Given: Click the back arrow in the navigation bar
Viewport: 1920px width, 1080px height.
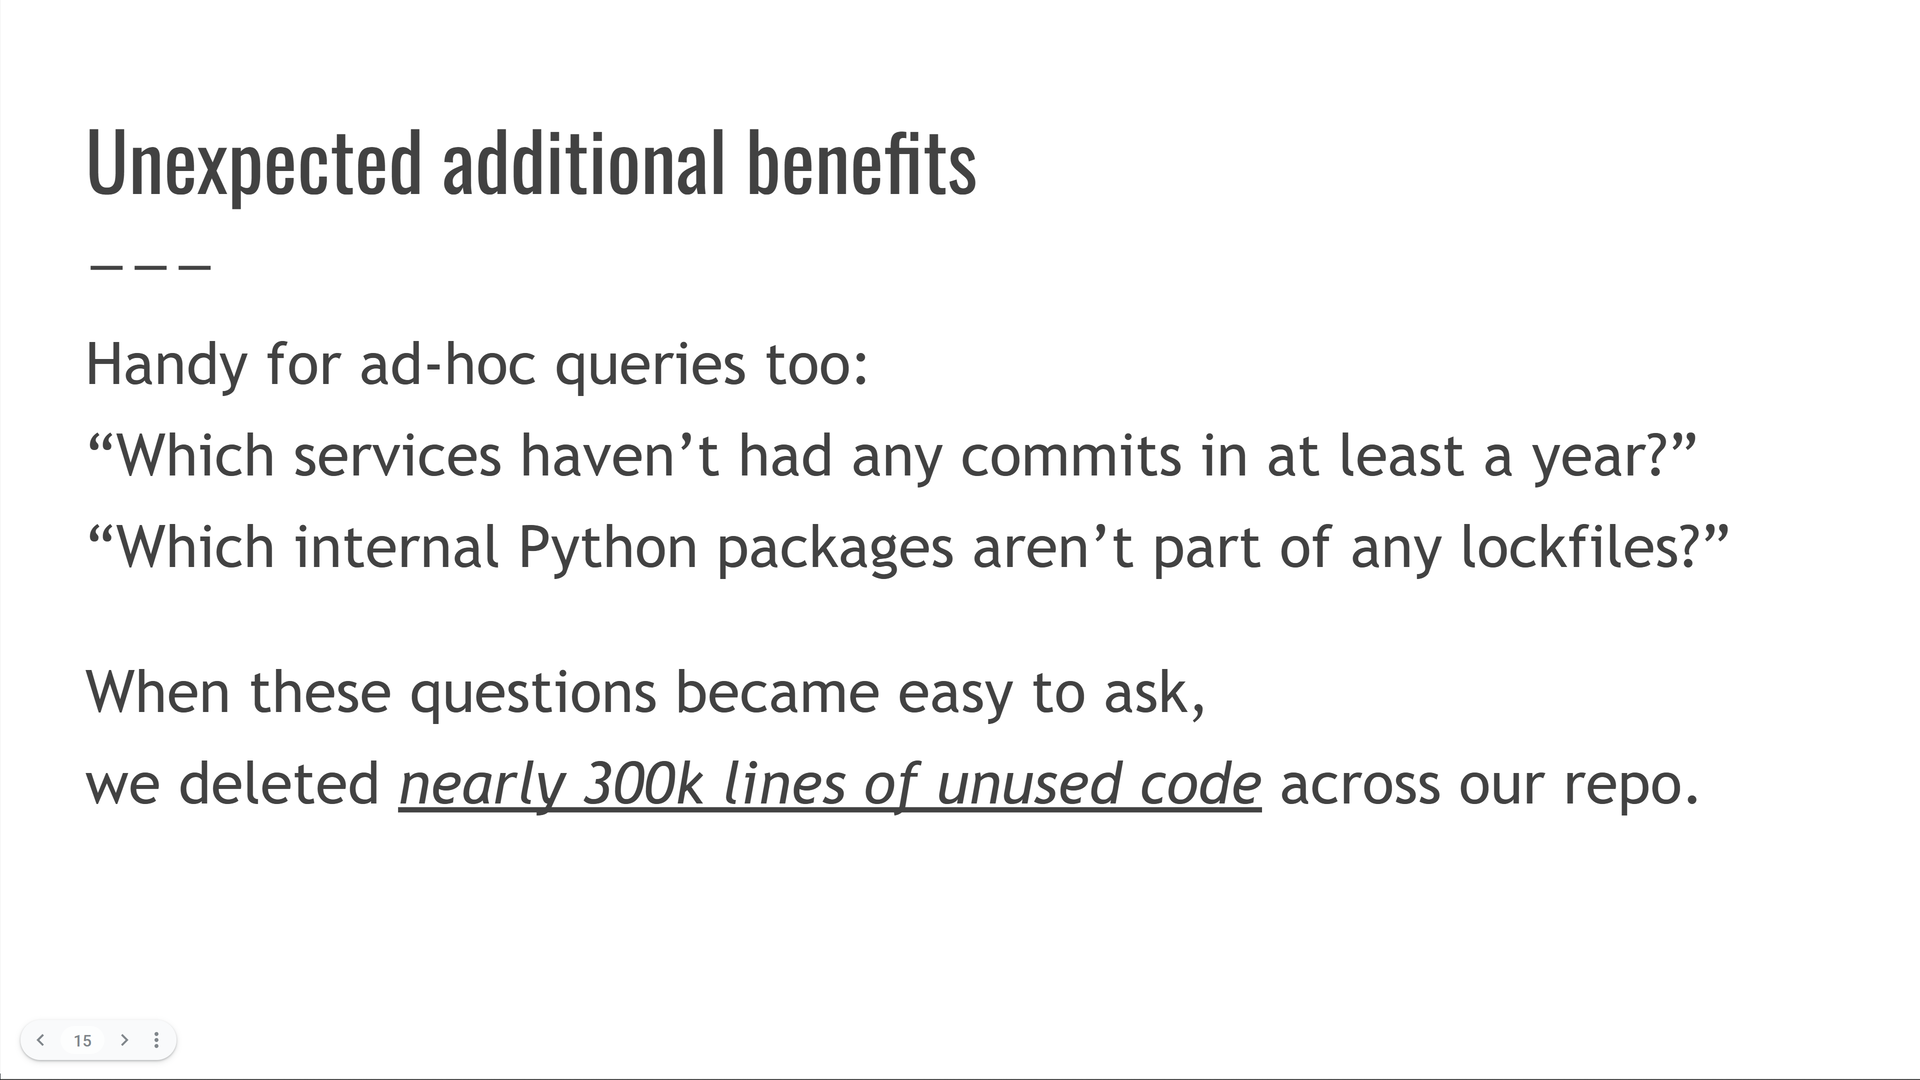Looking at the screenshot, I should point(40,1040).
